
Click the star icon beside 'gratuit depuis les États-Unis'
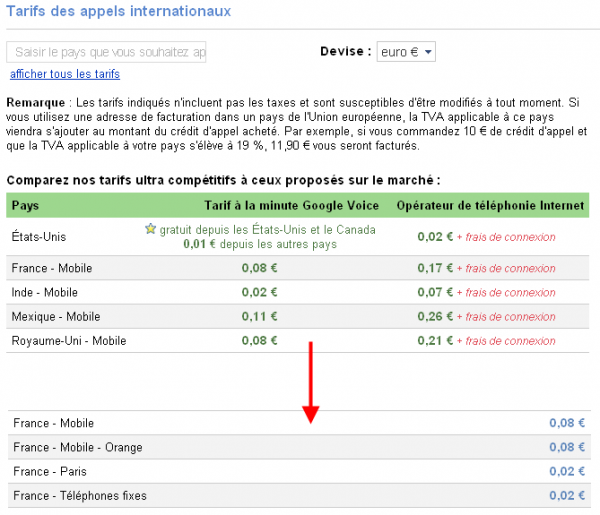coord(150,229)
